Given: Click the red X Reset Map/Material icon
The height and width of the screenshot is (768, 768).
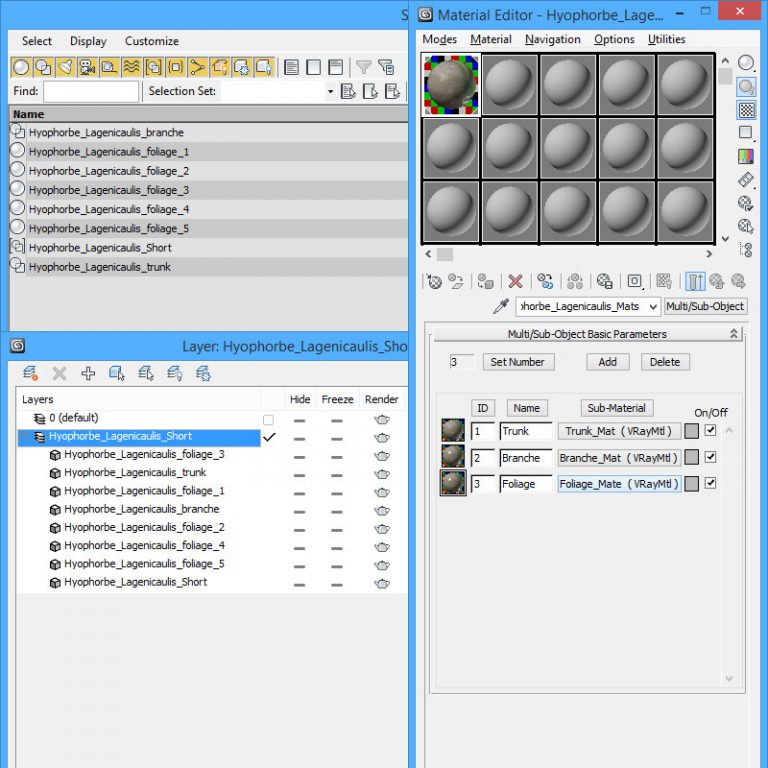Looking at the screenshot, I should [515, 282].
